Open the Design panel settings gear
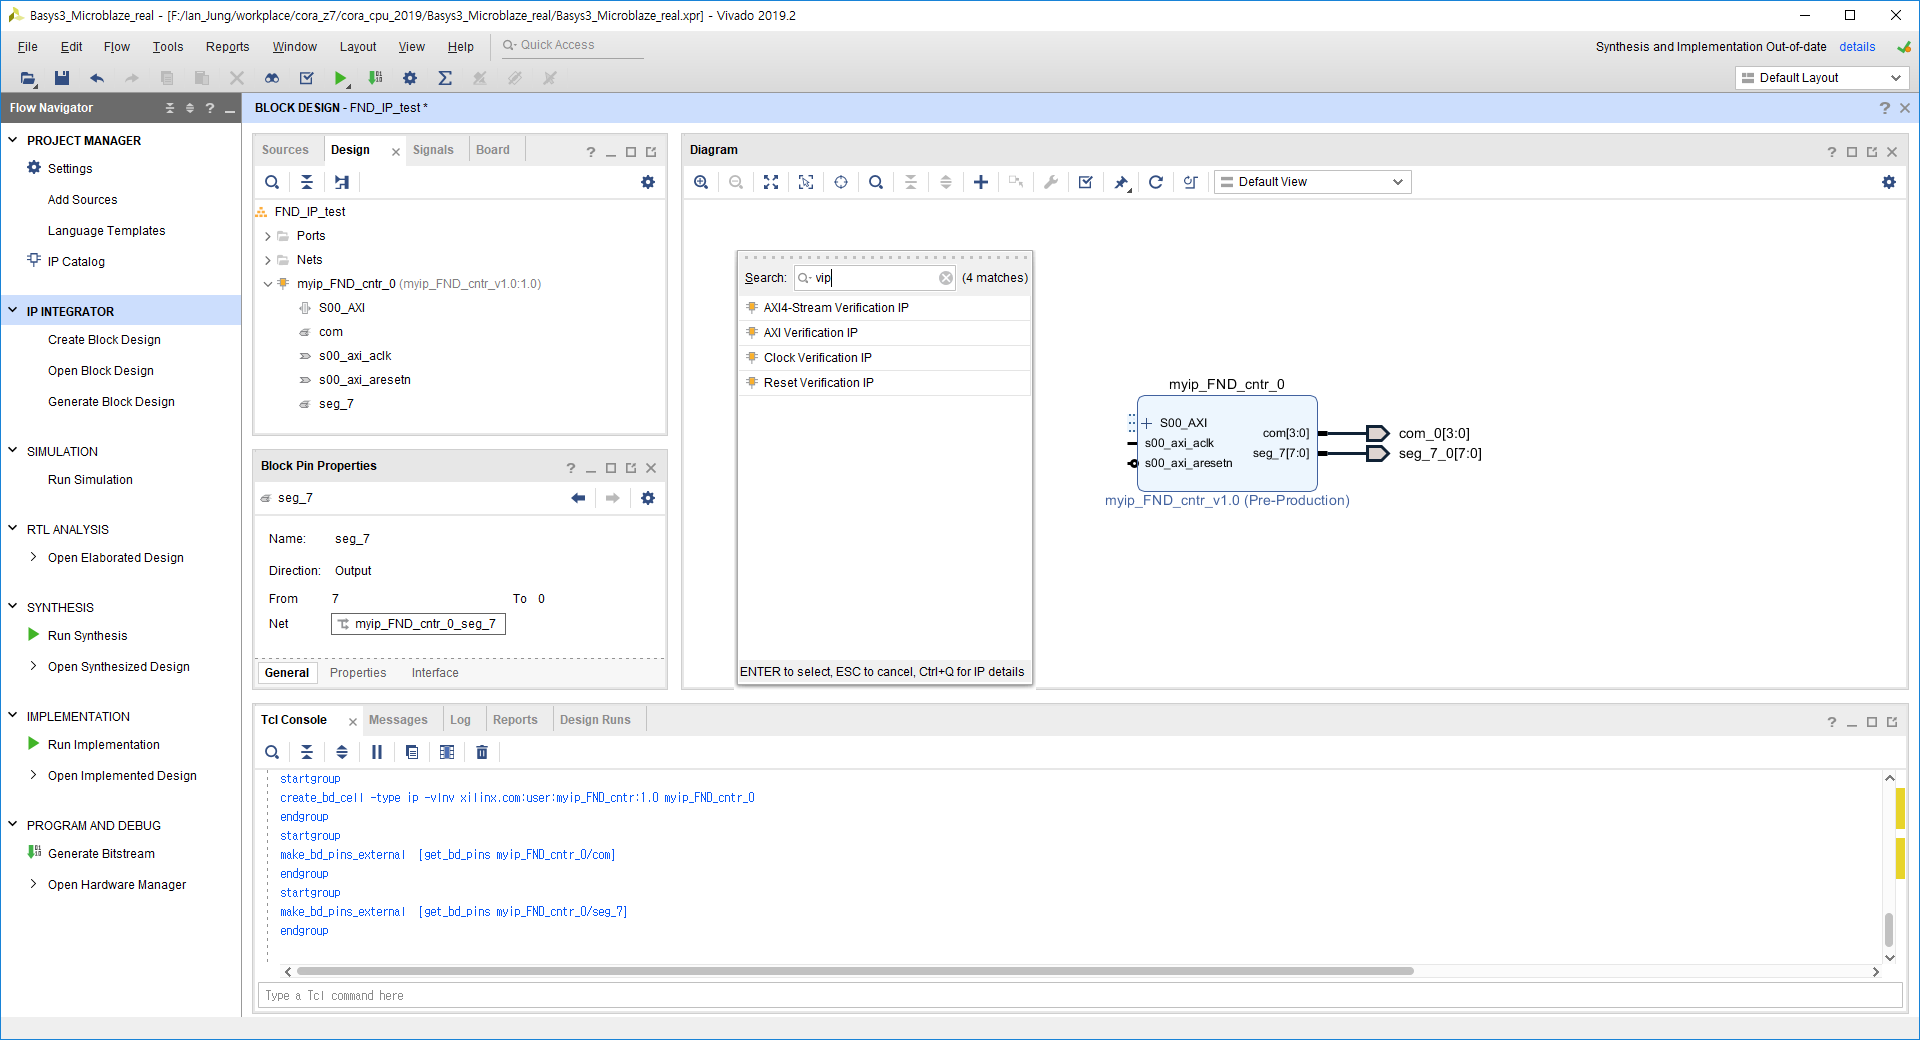 coord(648,182)
